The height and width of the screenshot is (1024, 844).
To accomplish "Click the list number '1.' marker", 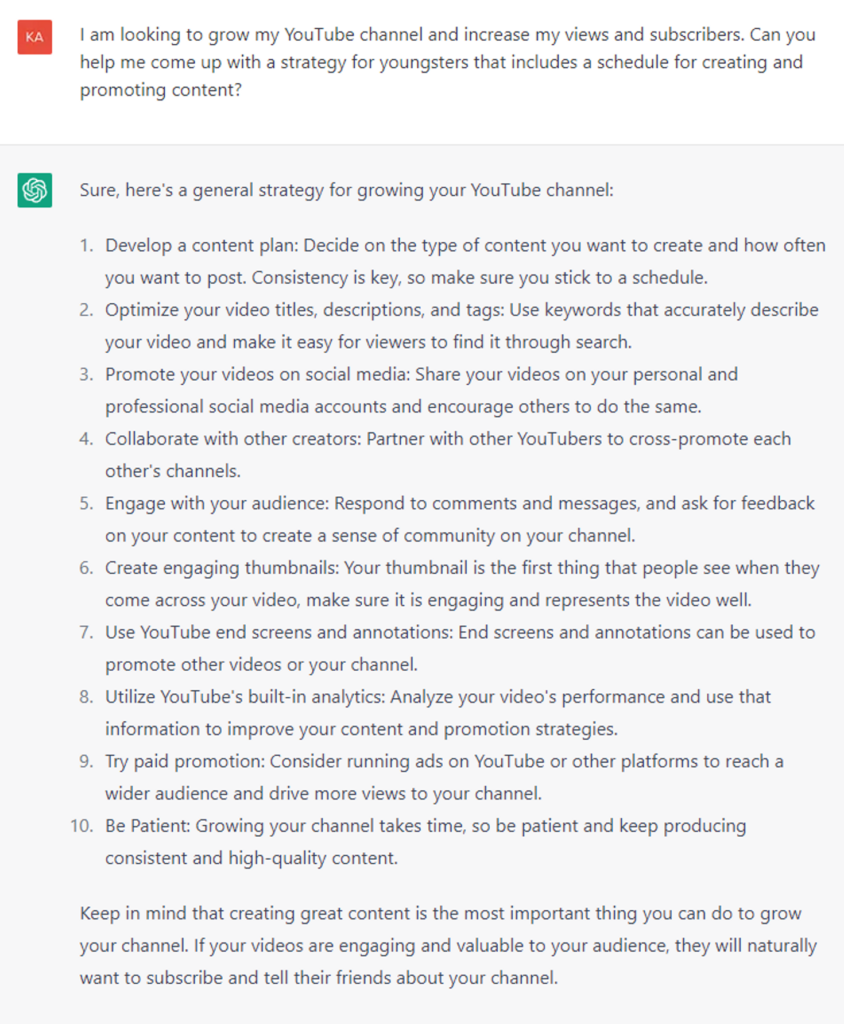I will (87, 245).
